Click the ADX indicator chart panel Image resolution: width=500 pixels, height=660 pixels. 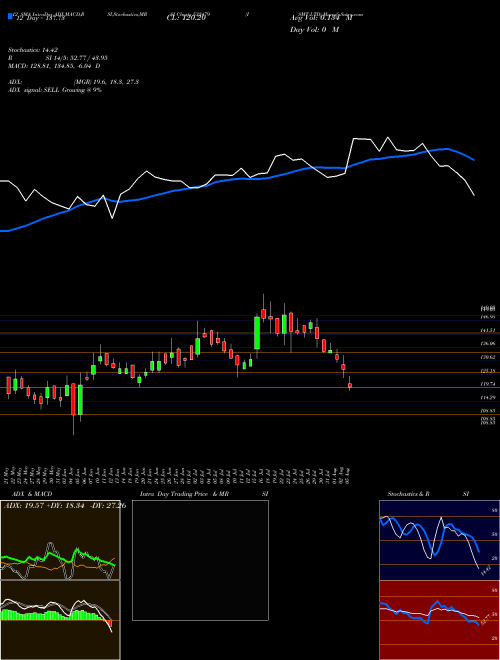[x=60, y=540]
